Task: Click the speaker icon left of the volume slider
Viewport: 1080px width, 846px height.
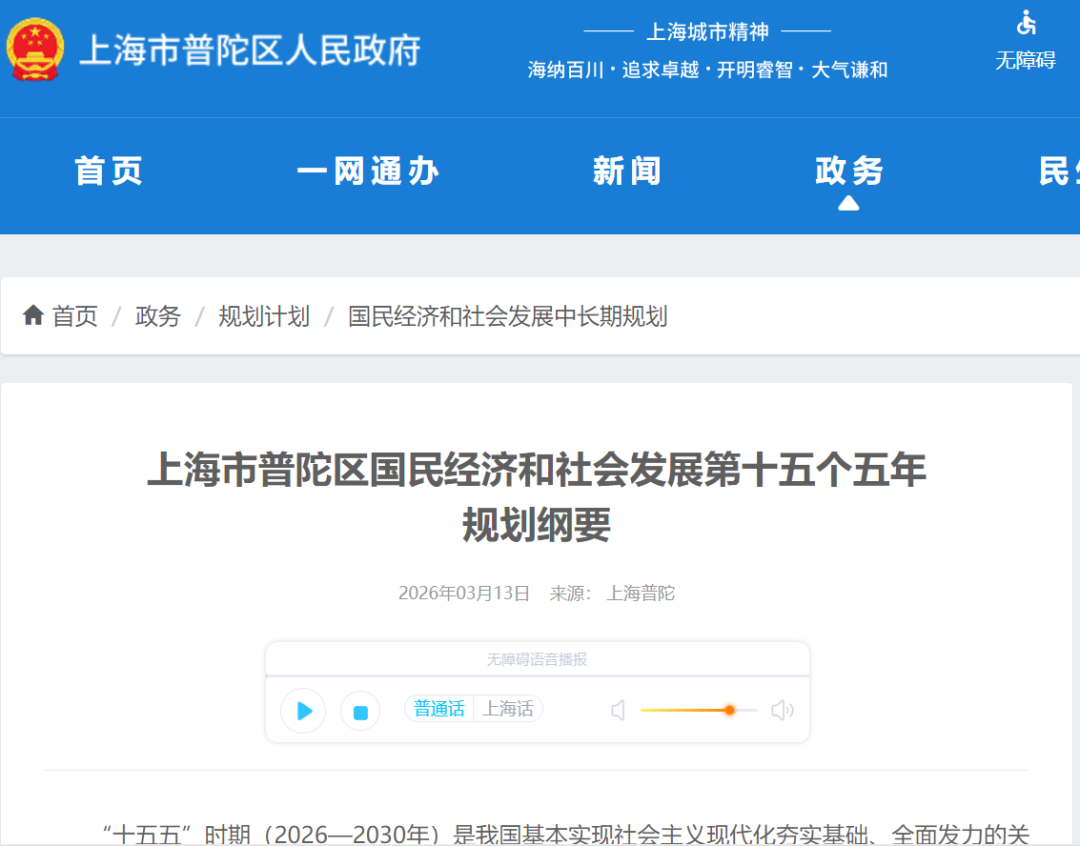Action: click(618, 710)
